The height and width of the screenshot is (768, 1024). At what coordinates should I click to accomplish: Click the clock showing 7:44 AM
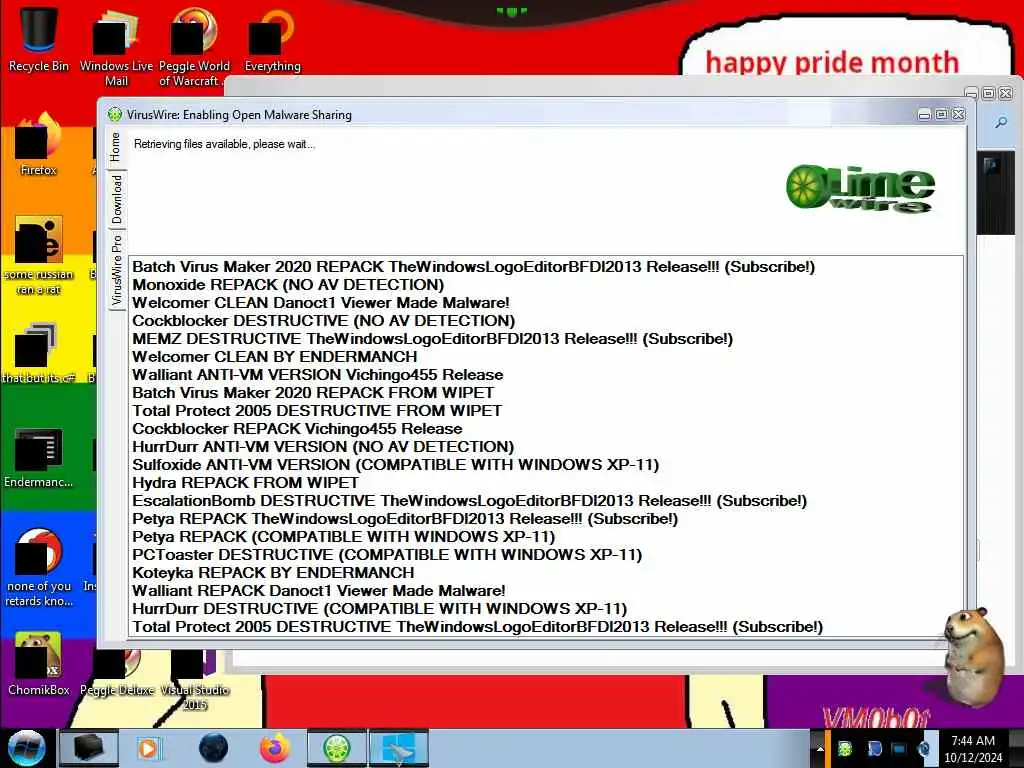(x=973, y=749)
